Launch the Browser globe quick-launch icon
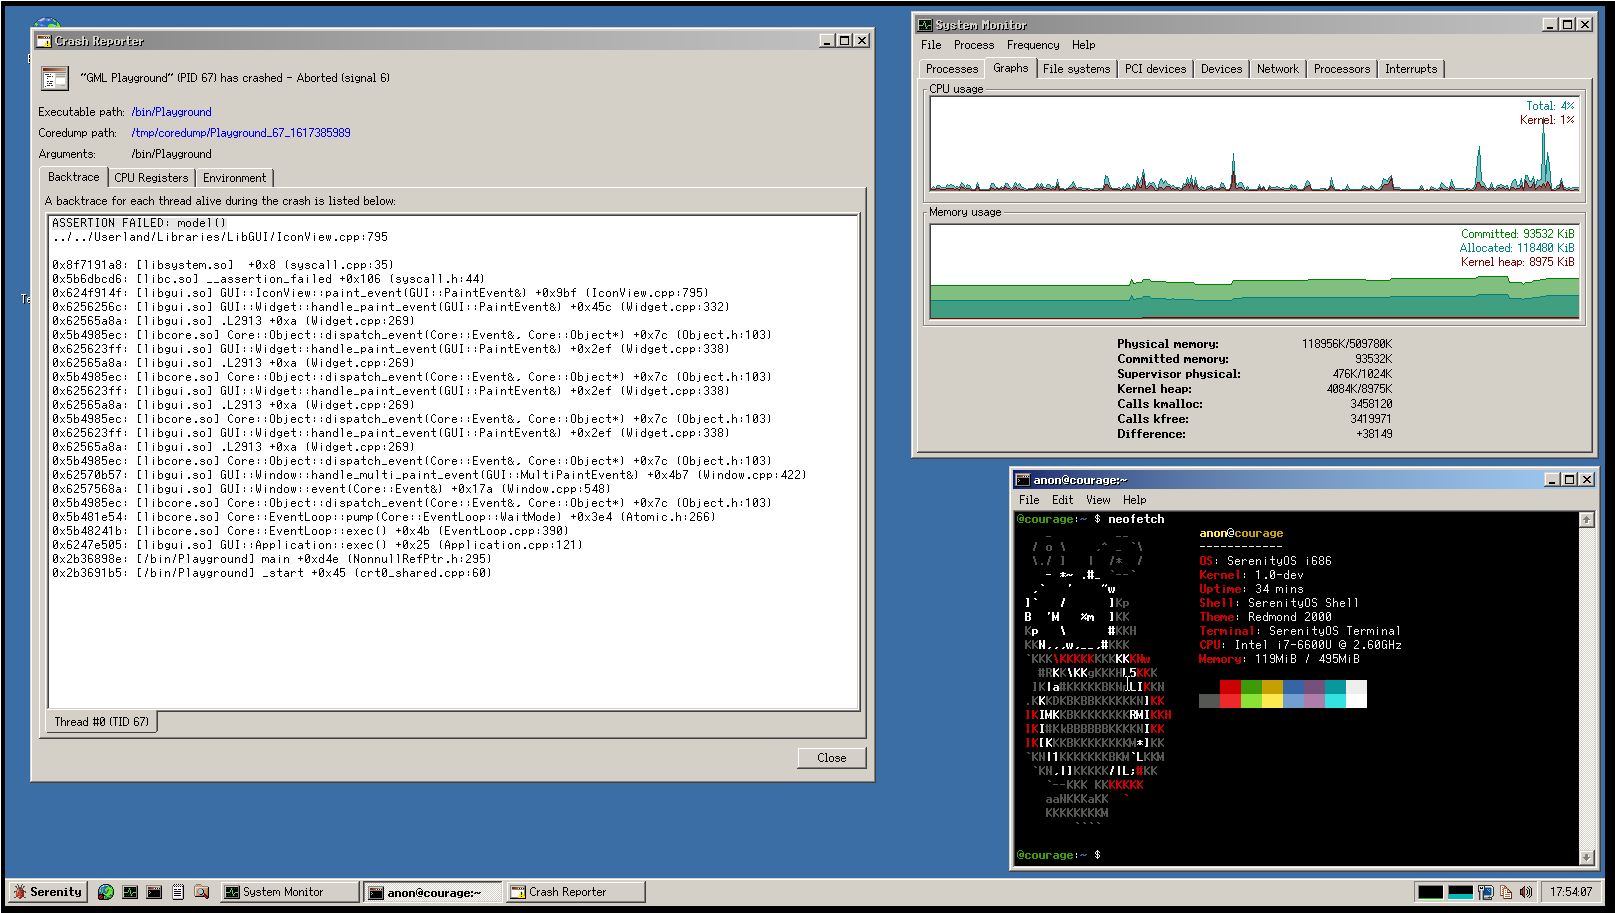 coord(106,892)
